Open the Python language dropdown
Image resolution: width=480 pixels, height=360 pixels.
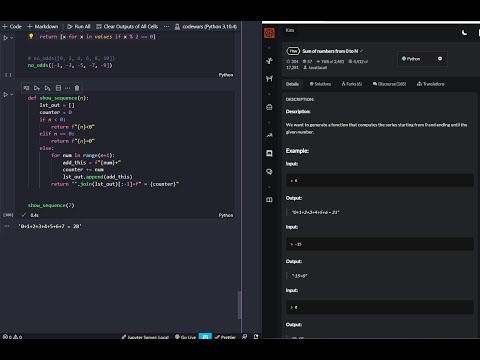tap(422, 59)
